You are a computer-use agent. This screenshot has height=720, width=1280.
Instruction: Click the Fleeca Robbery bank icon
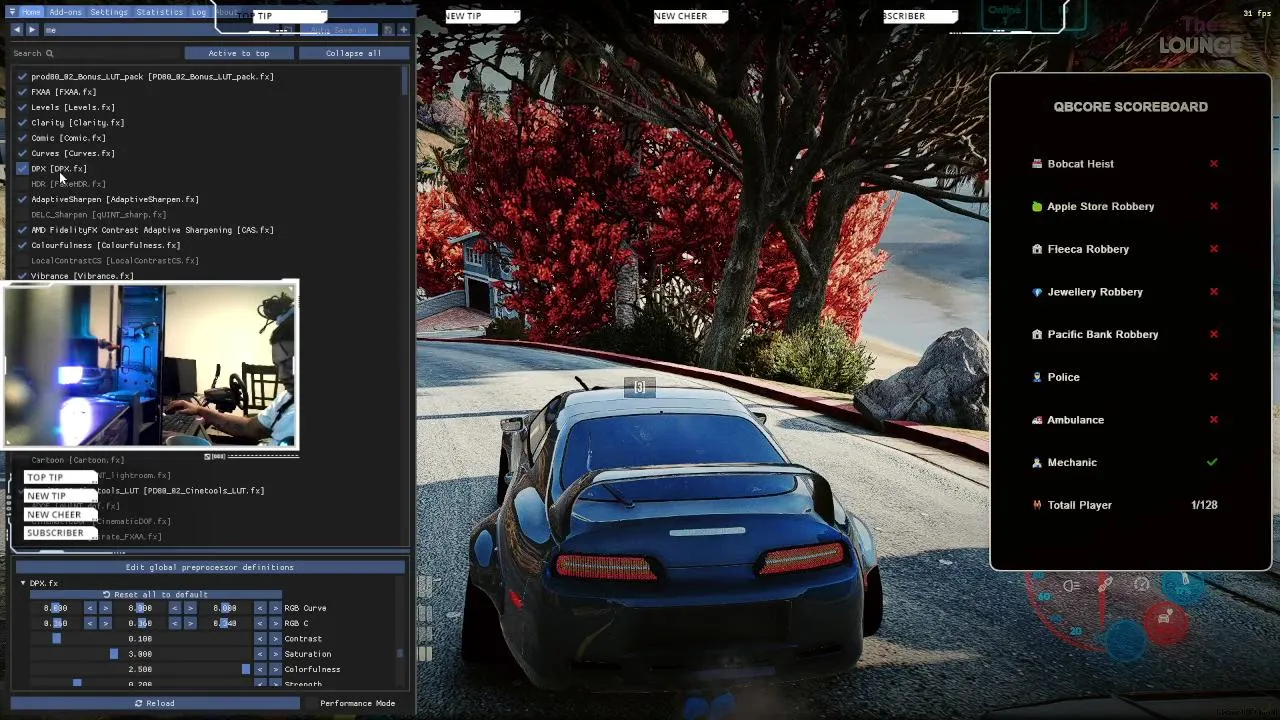(1037, 249)
